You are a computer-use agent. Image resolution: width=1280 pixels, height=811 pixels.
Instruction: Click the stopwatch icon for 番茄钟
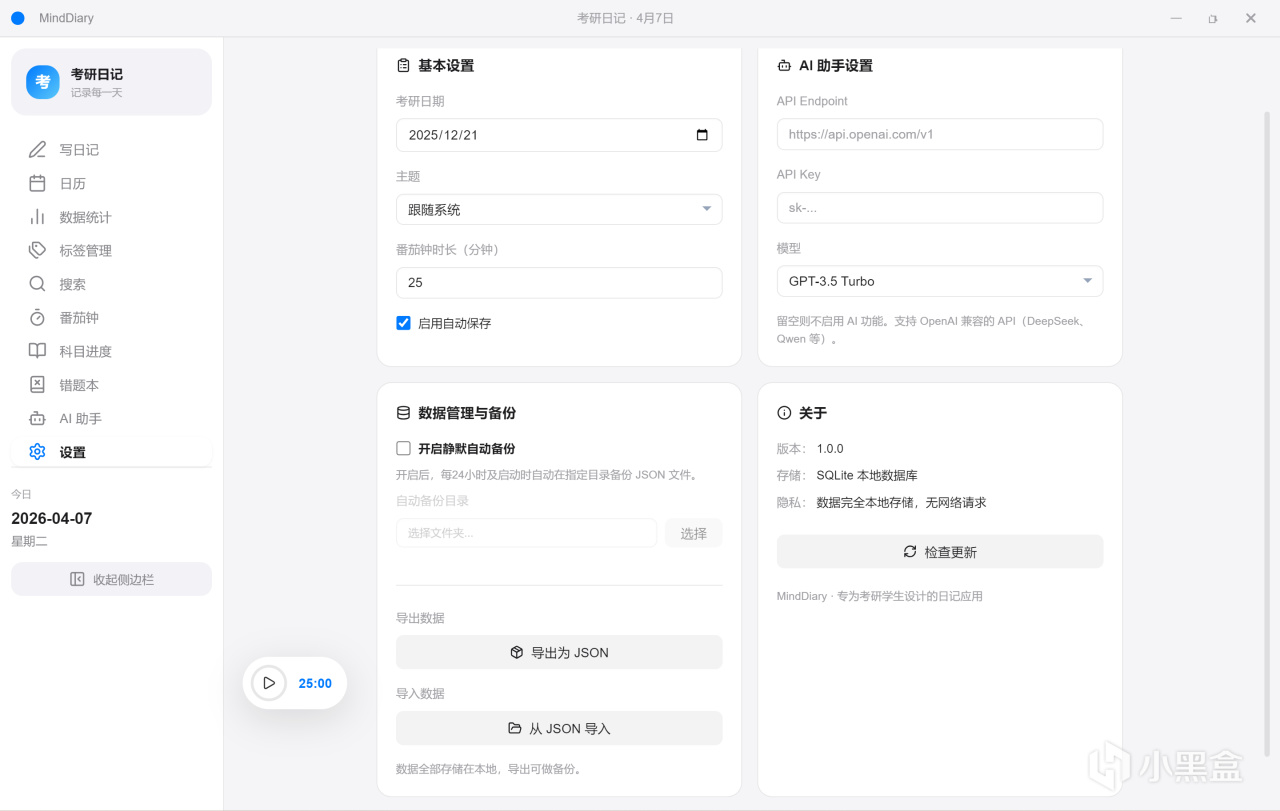(37, 317)
